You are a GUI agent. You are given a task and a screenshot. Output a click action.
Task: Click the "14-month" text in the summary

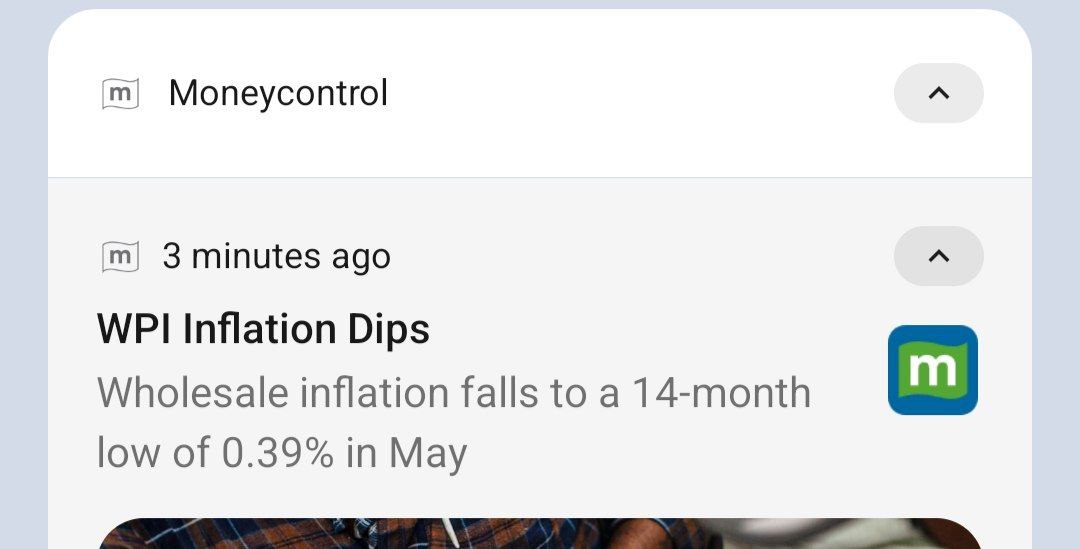click(720, 393)
